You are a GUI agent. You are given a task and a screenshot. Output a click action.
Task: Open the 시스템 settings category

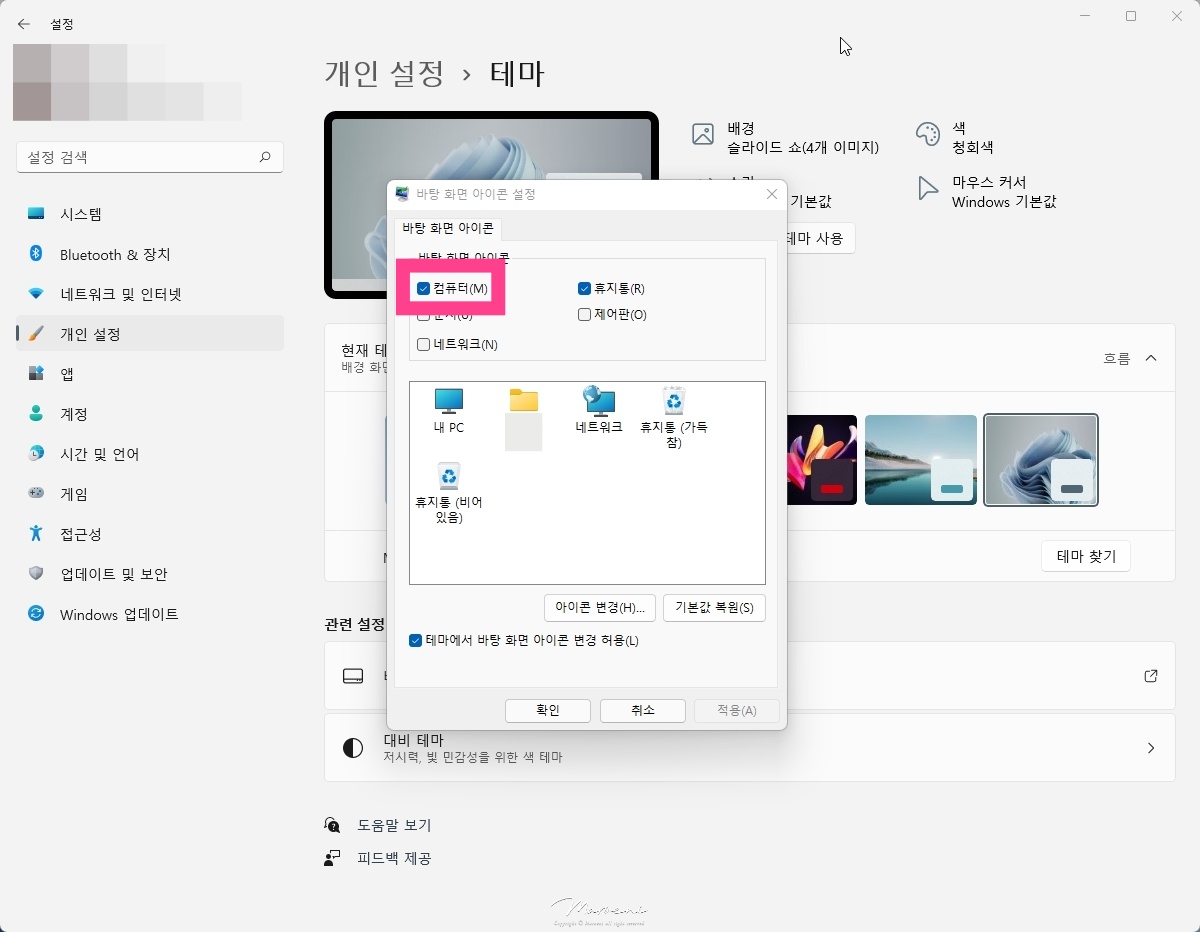[x=150, y=214]
